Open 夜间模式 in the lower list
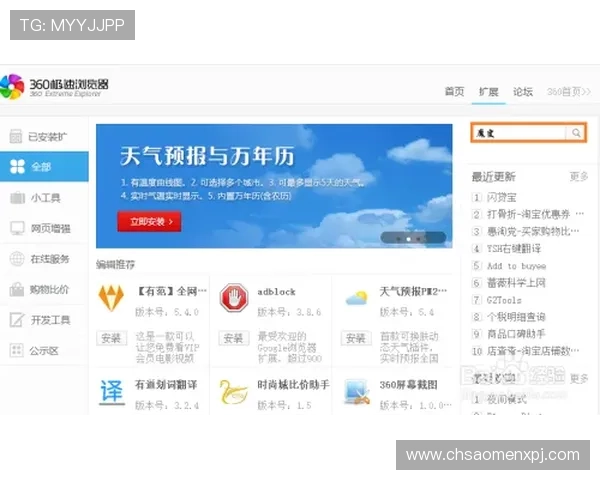 tap(506, 400)
